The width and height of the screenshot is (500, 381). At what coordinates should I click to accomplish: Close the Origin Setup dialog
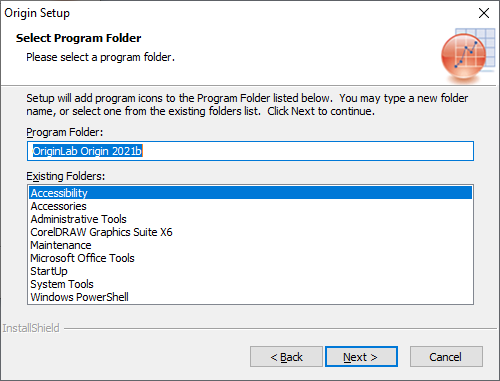click(x=484, y=13)
